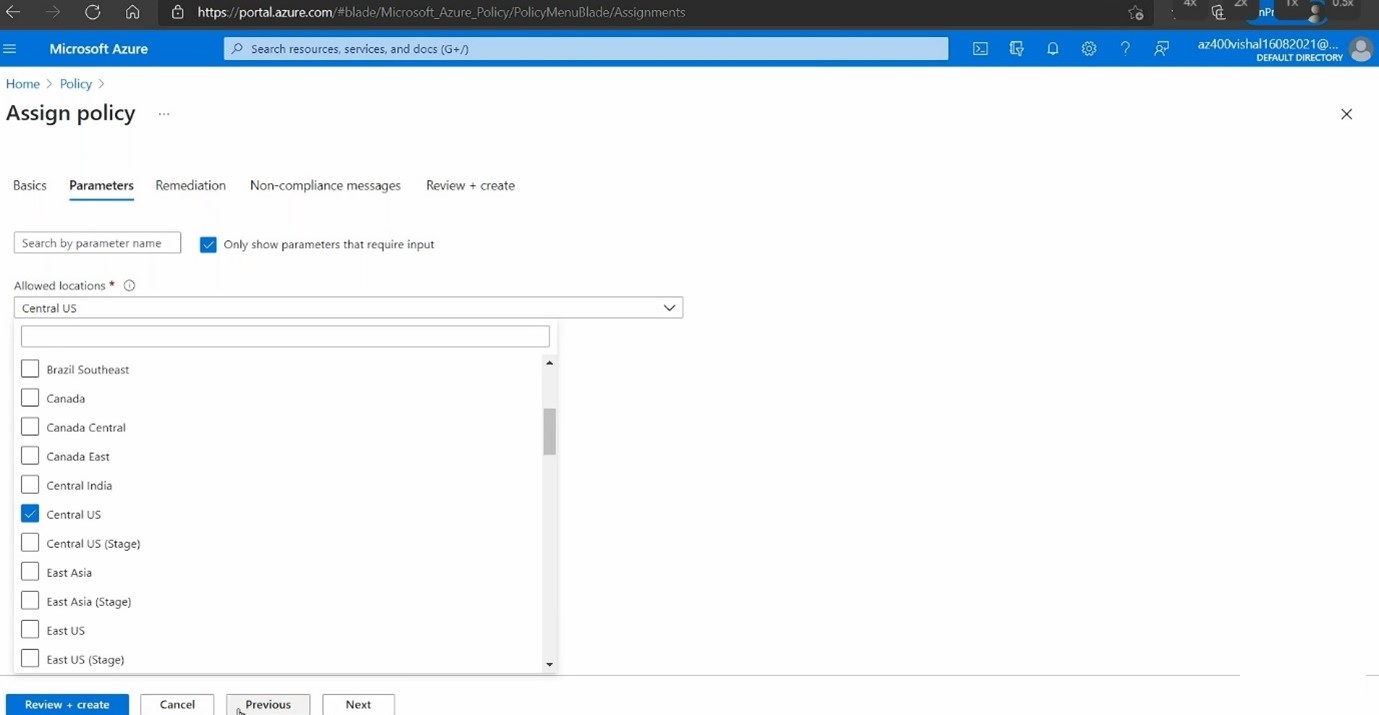Launch Cloud Shell from the top bar
1379x715 pixels.
click(980, 49)
